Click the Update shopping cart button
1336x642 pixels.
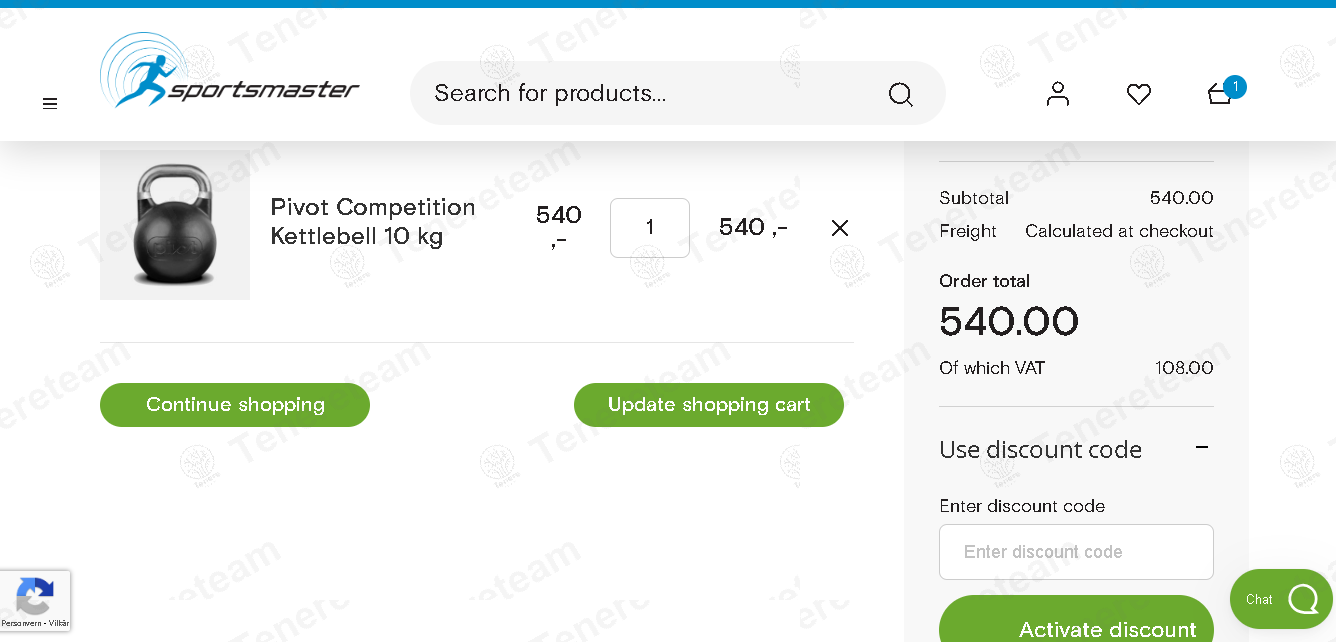pos(709,405)
